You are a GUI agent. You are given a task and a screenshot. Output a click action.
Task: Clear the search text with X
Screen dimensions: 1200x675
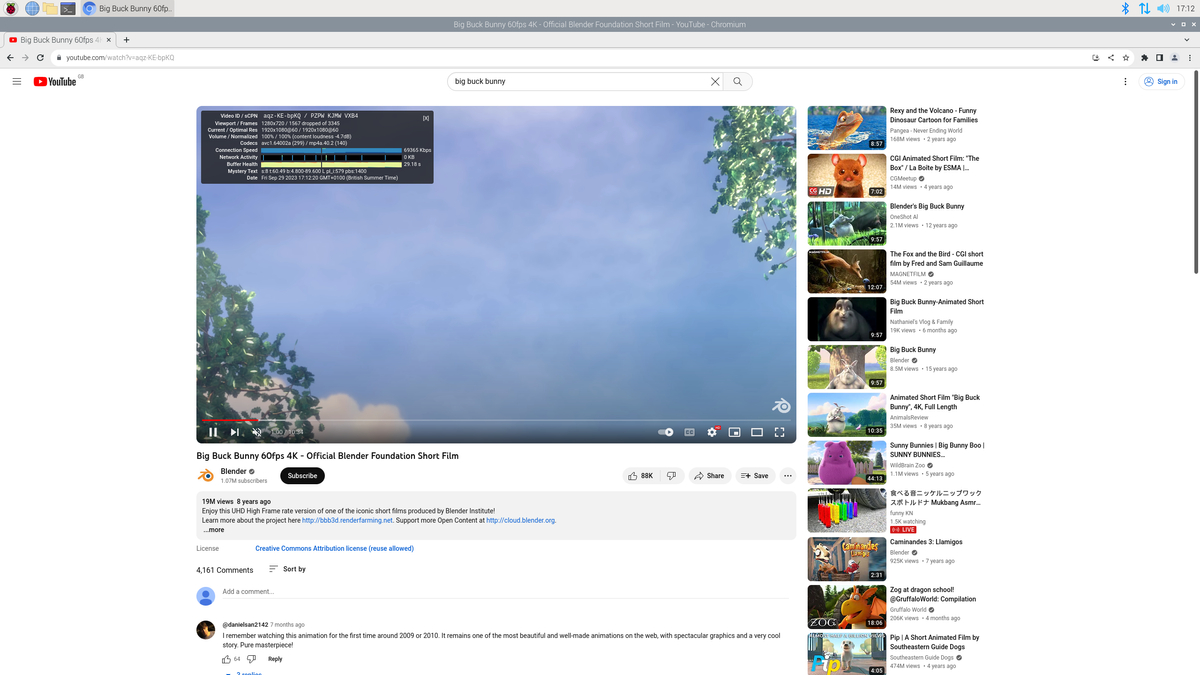(715, 81)
